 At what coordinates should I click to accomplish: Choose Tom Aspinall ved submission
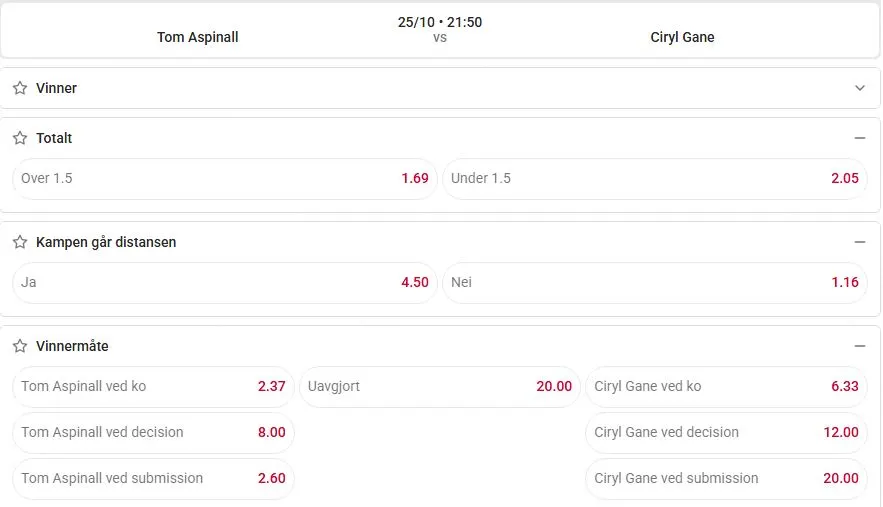pos(153,478)
